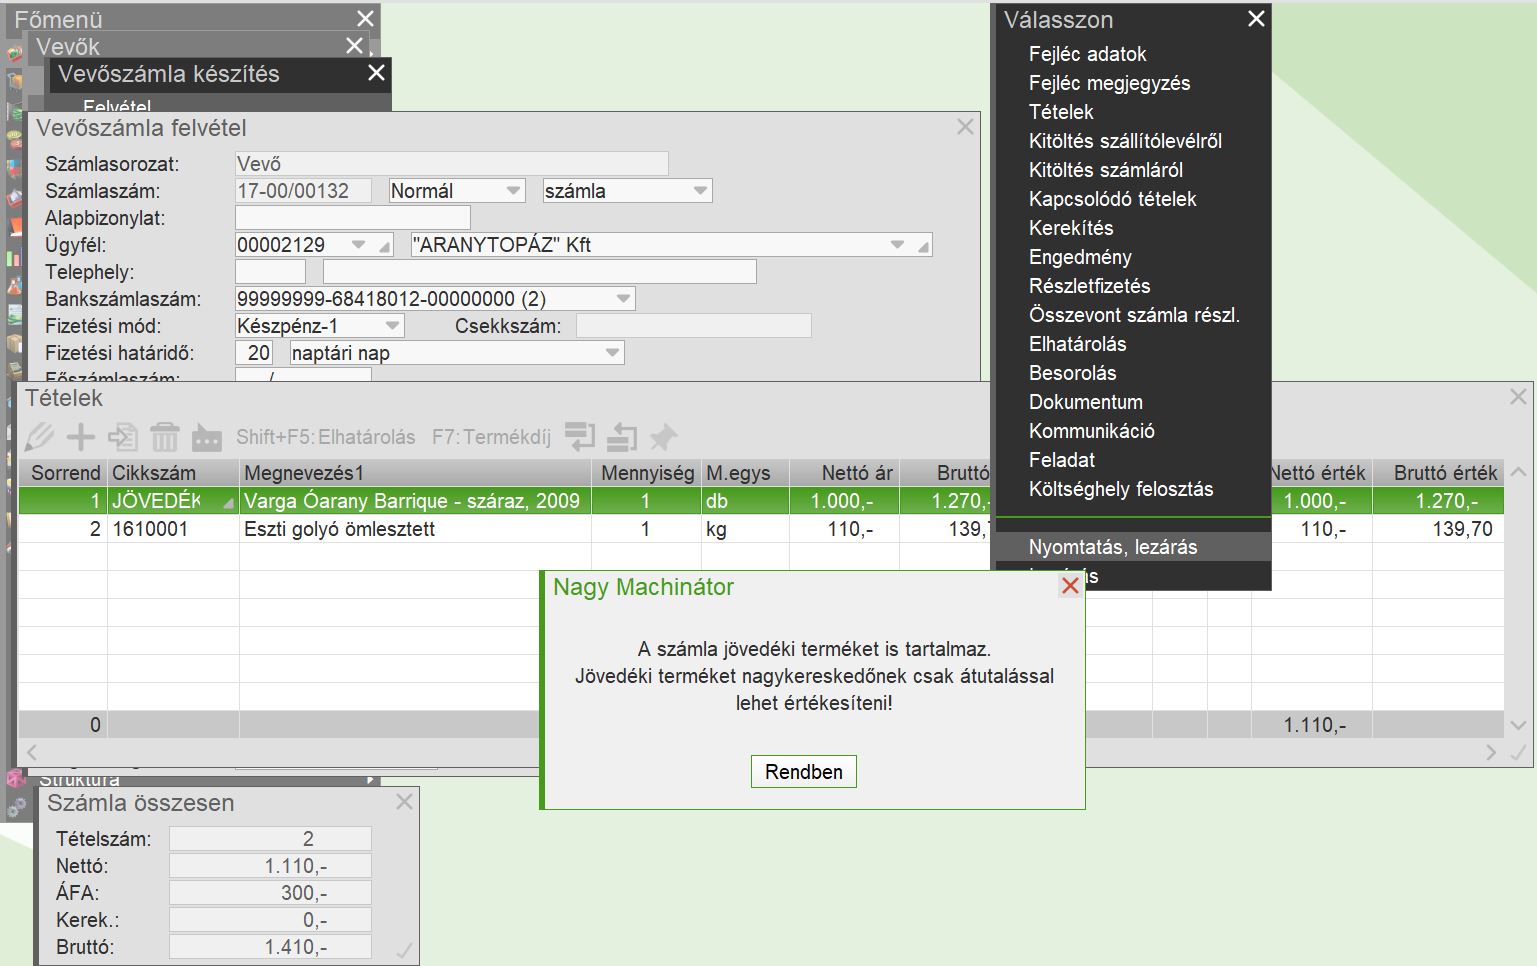Open Dokumentum from Válasszon menu
This screenshot has width=1537, height=966.
(x=1085, y=402)
